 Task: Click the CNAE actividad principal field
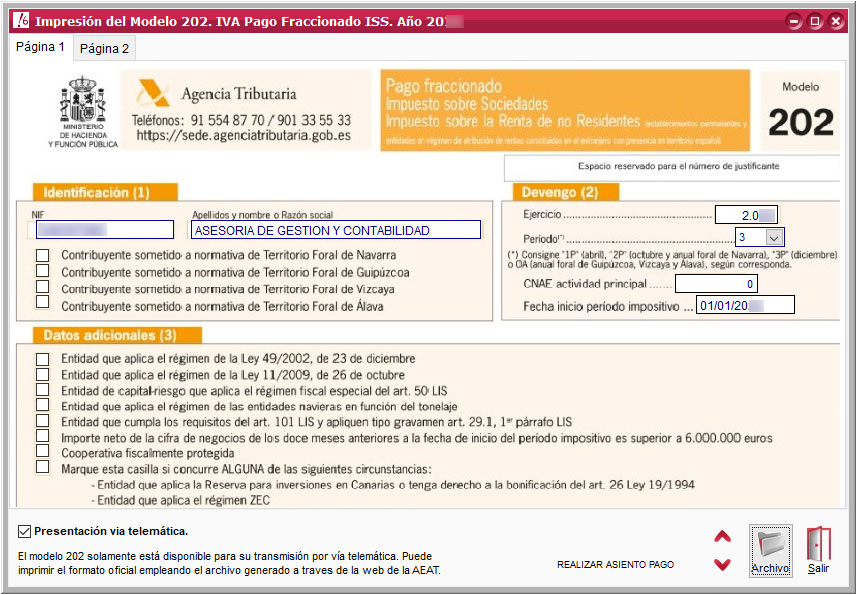click(x=746, y=284)
